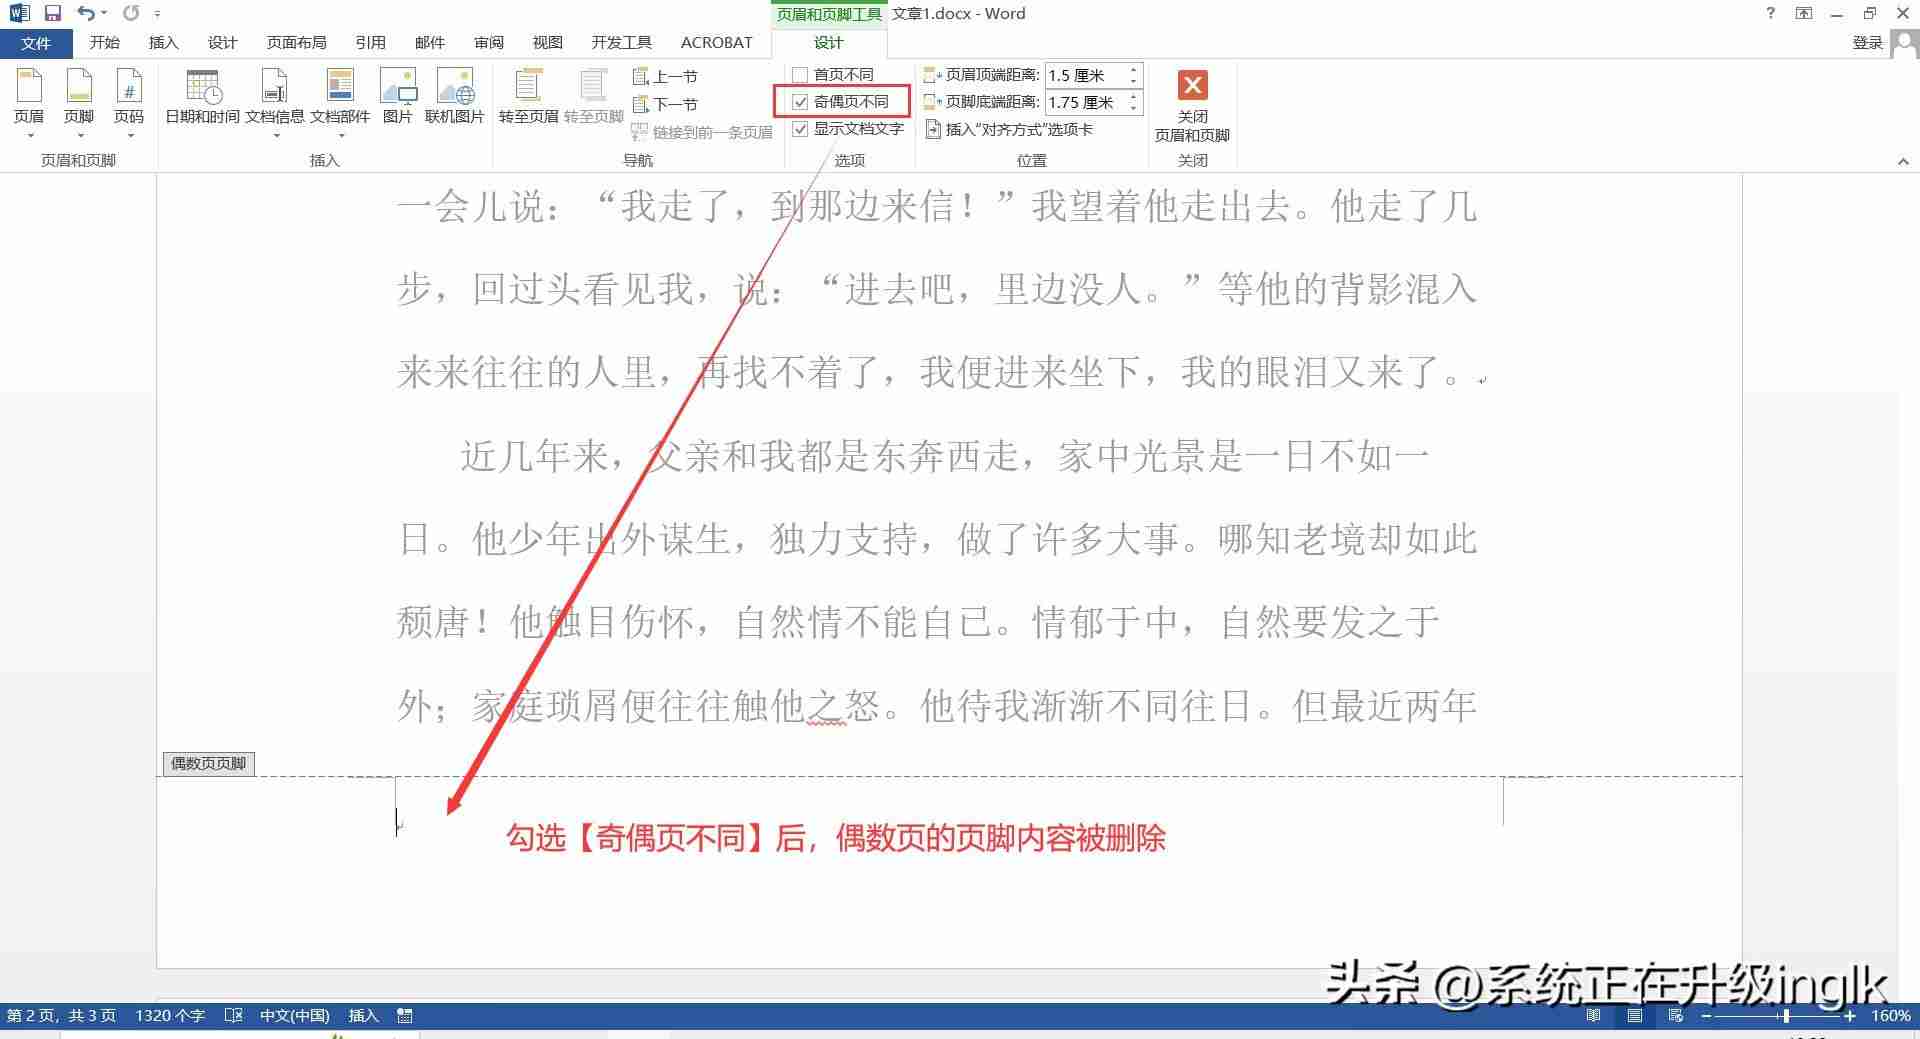Switch to the 引用 references tab
The width and height of the screenshot is (1920, 1039).
pyautogui.click(x=370, y=42)
